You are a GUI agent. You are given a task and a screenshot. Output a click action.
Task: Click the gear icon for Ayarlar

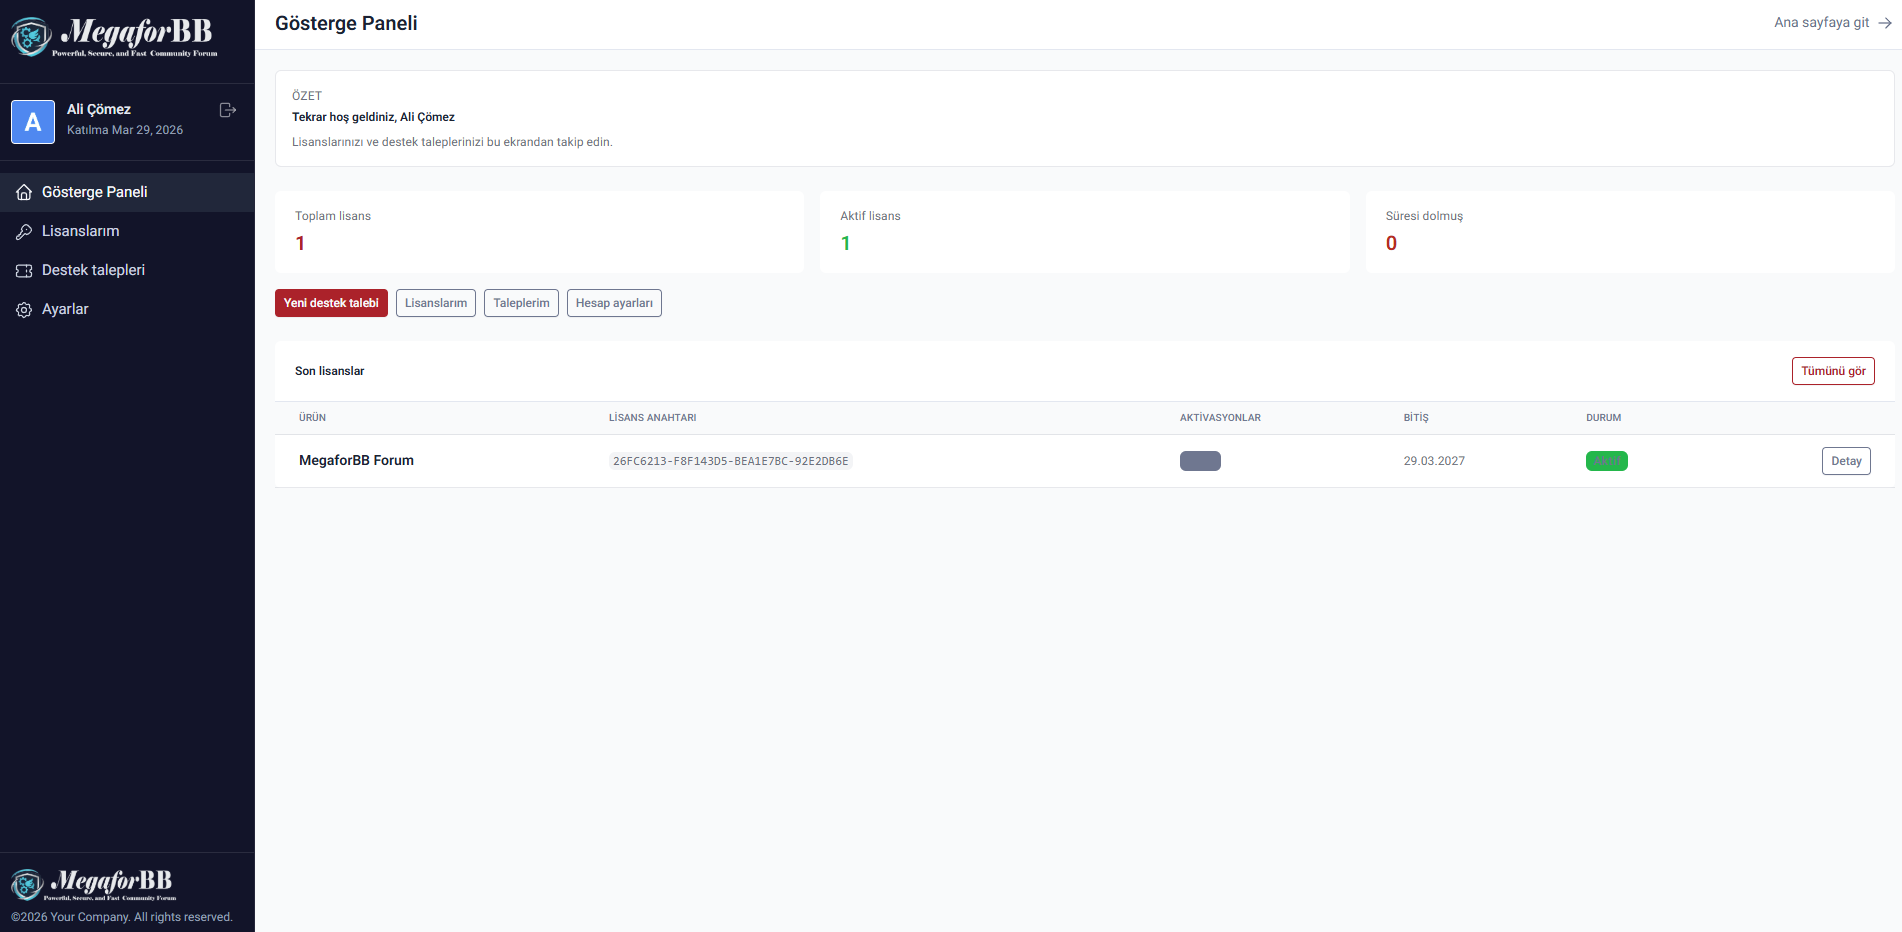pyautogui.click(x=24, y=310)
